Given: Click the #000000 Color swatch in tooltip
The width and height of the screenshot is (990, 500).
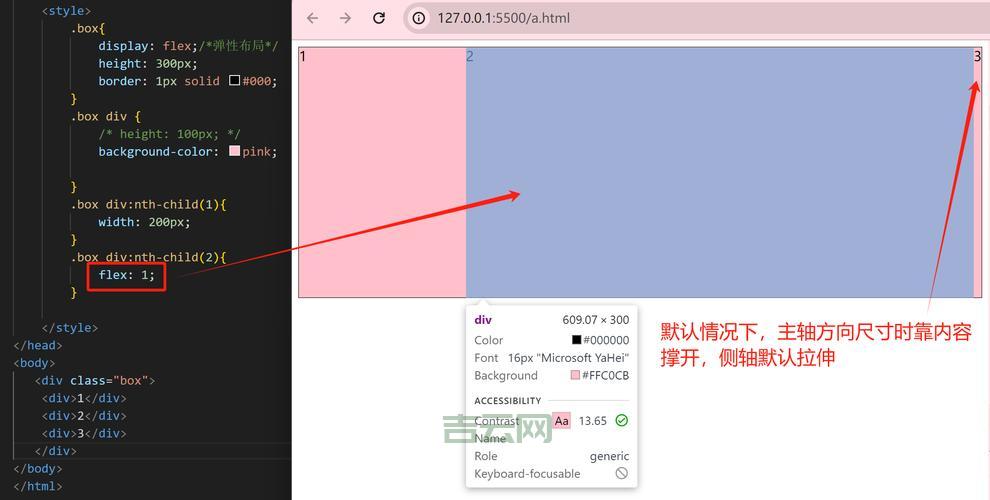Looking at the screenshot, I should (575, 340).
